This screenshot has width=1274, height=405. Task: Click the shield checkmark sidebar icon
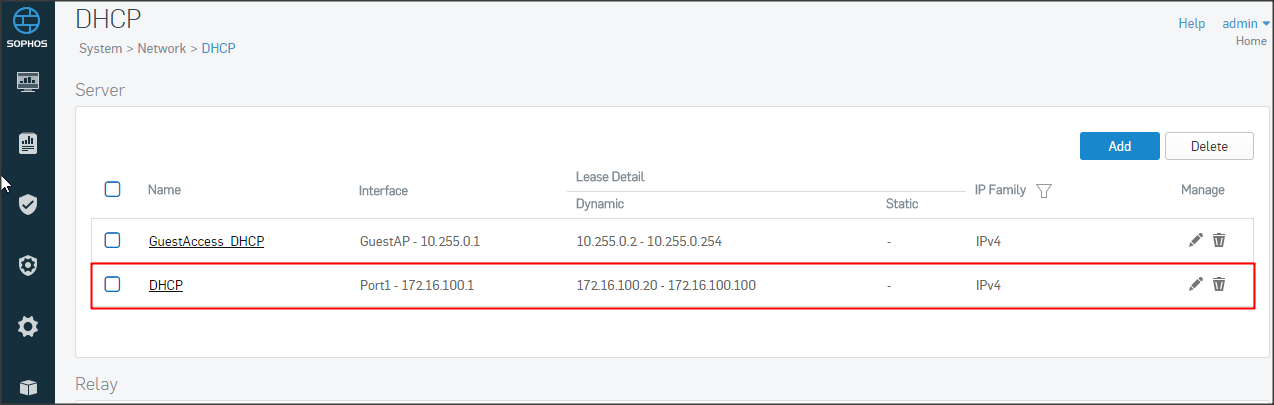point(28,205)
